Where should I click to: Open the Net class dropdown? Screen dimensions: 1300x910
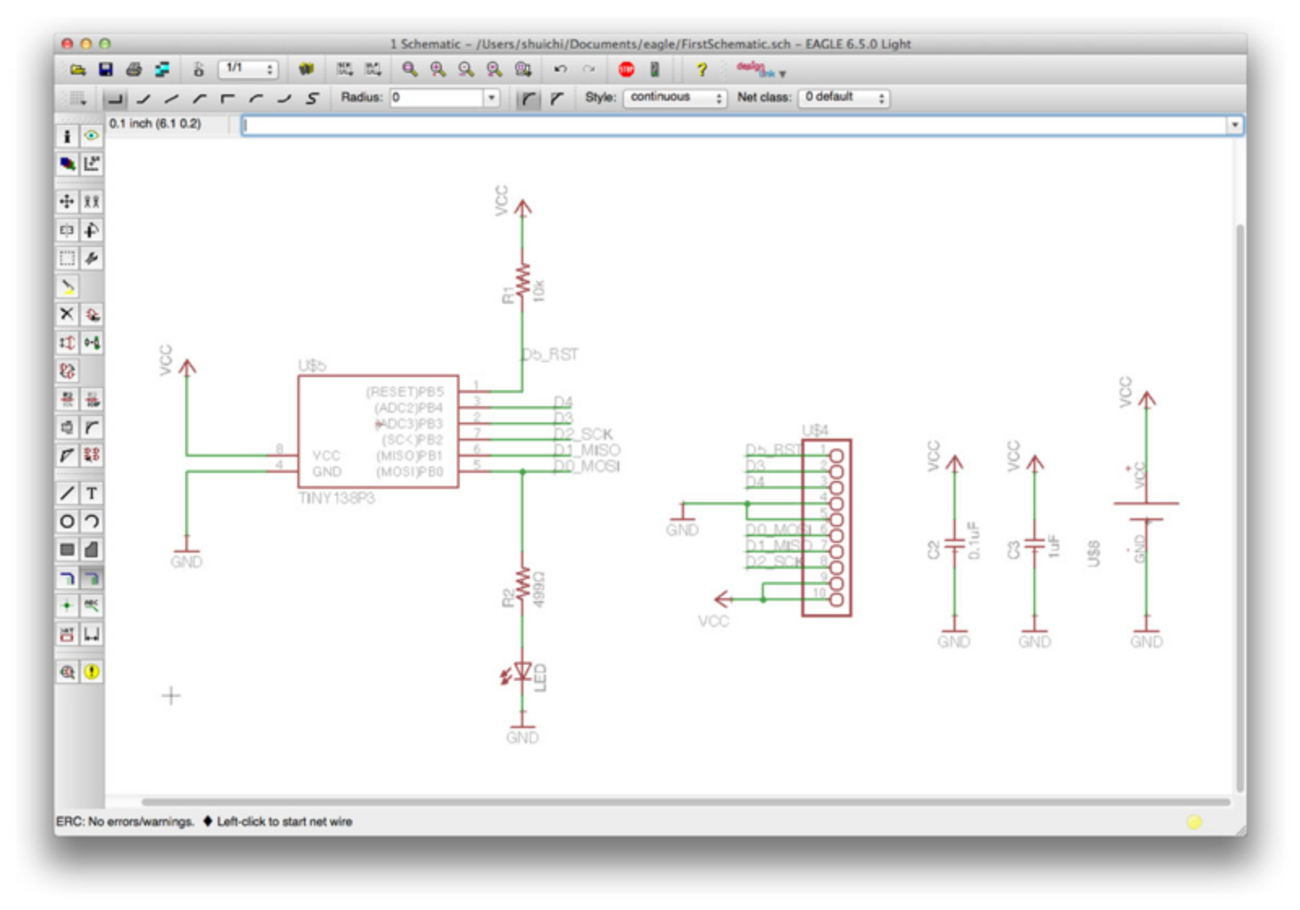pyautogui.click(x=843, y=98)
